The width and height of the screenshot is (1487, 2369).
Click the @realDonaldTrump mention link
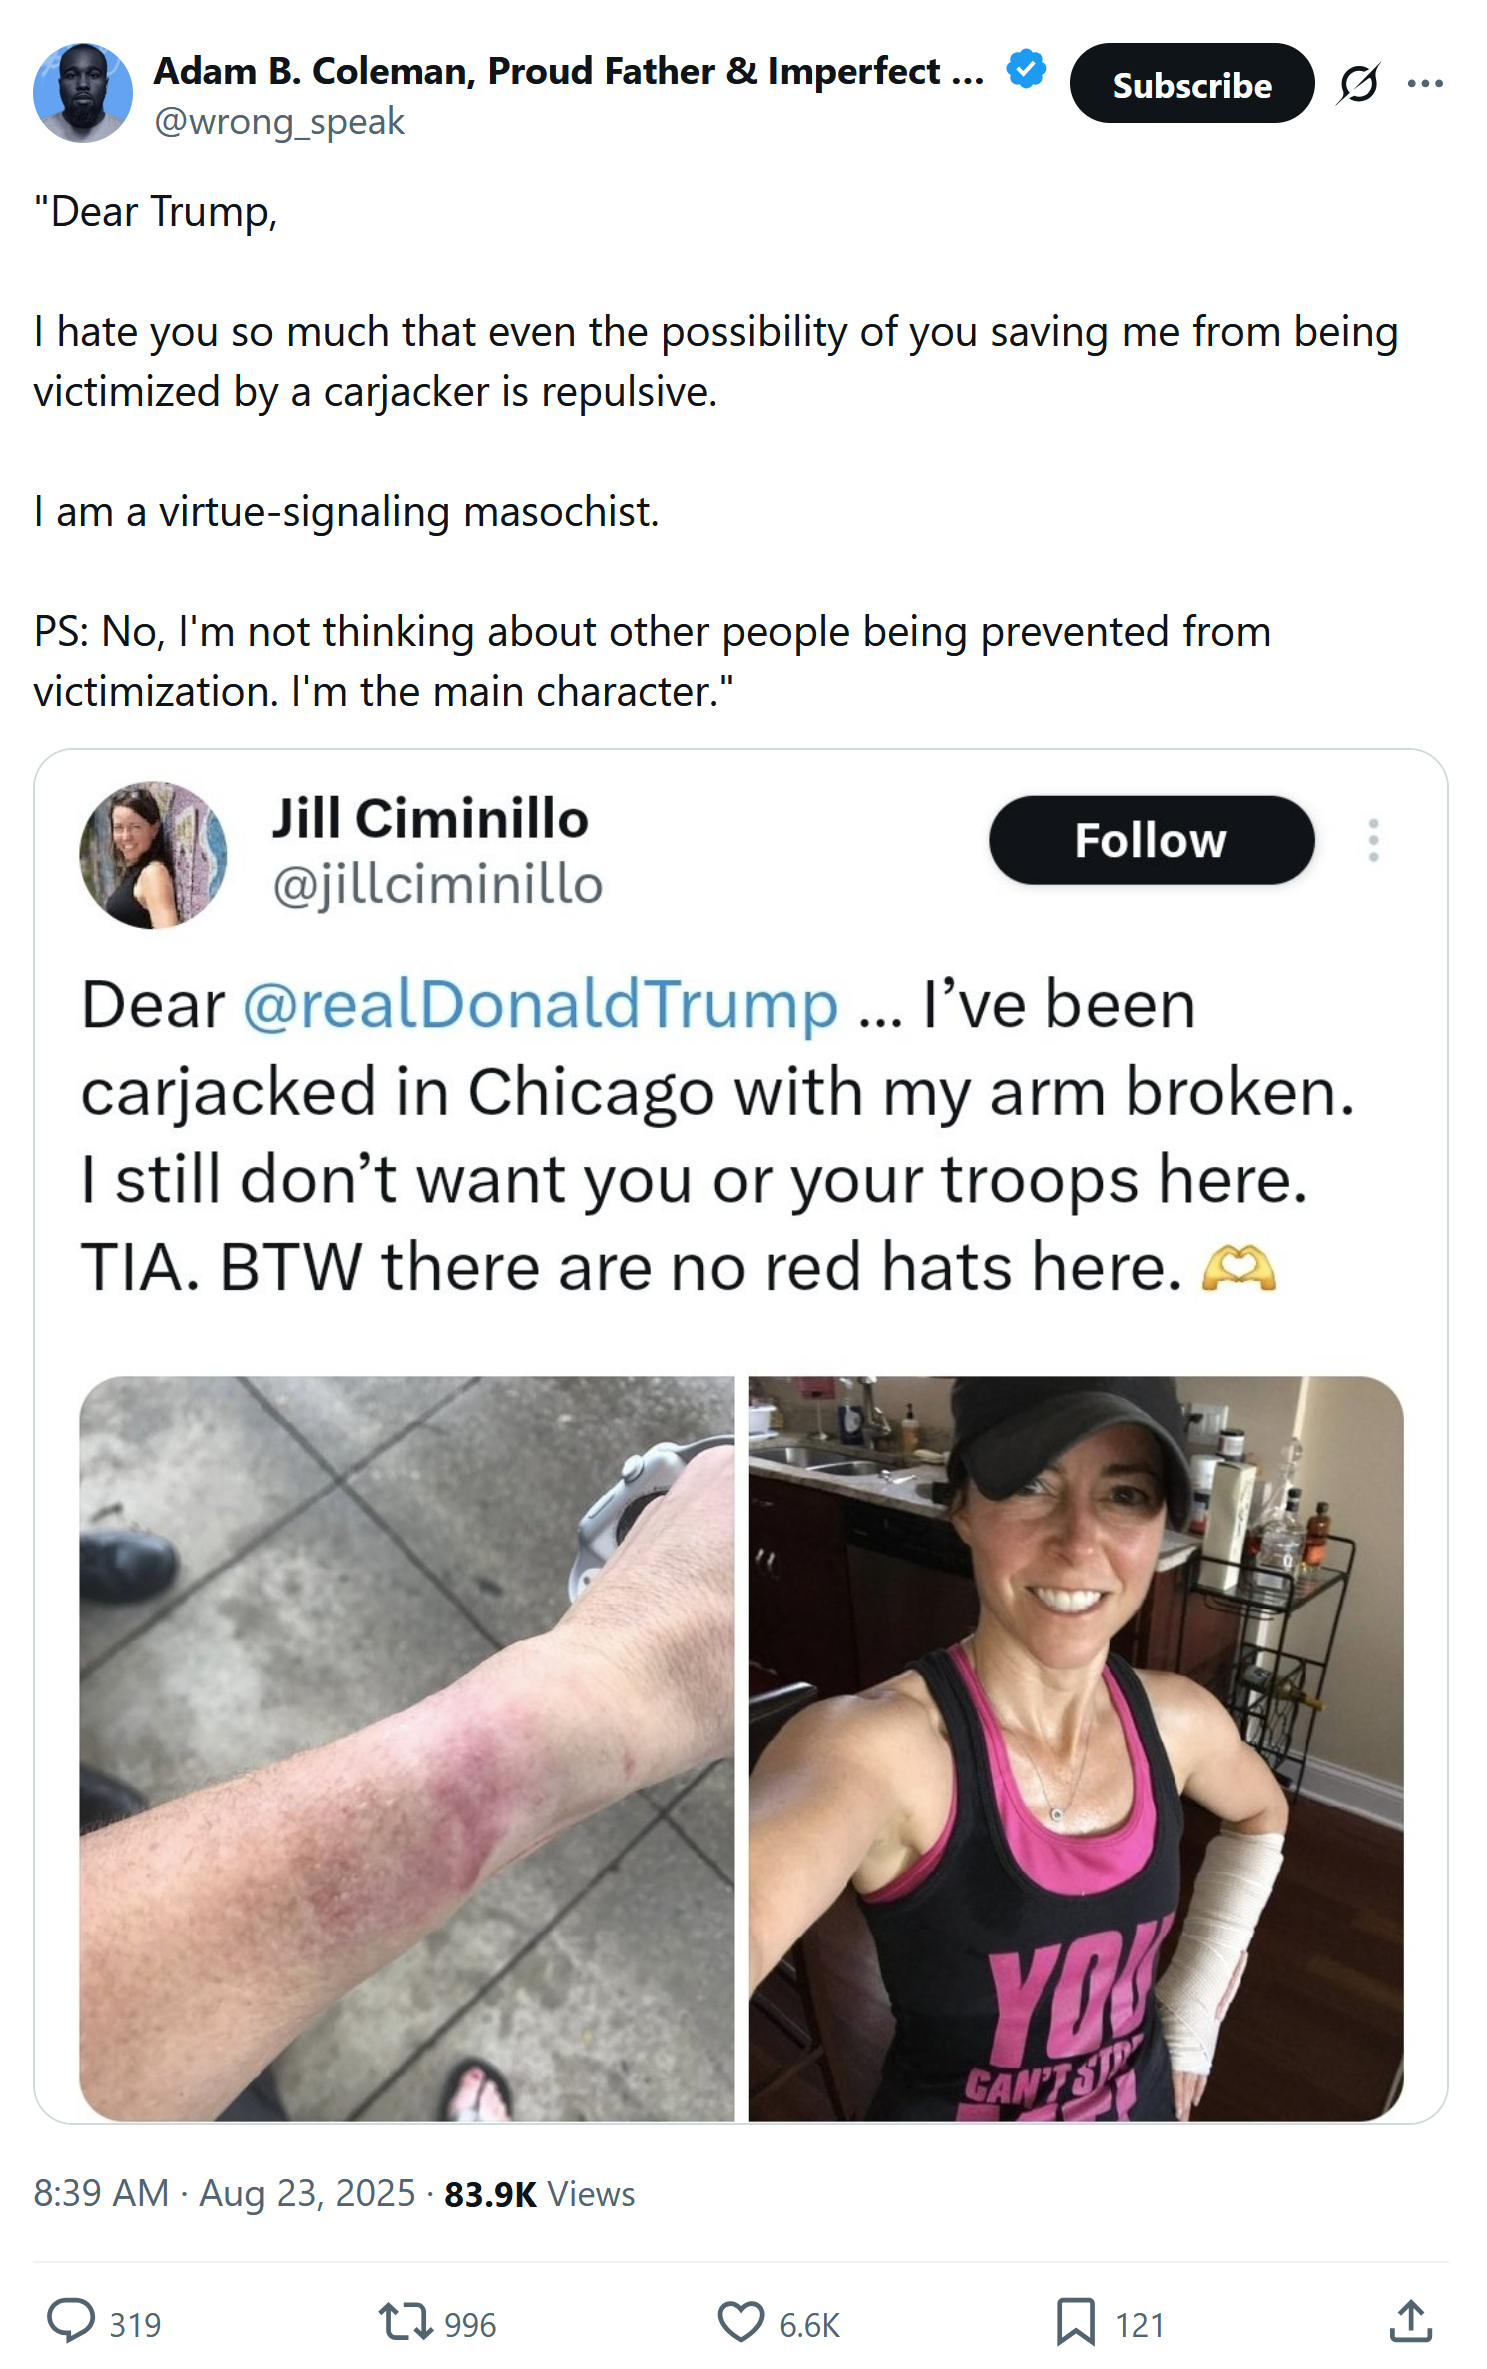[540, 1004]
